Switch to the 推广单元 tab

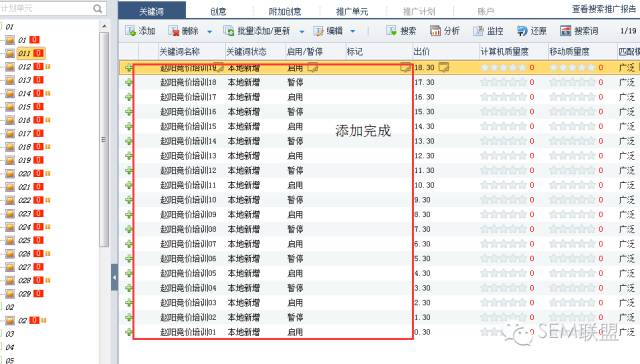352,11
